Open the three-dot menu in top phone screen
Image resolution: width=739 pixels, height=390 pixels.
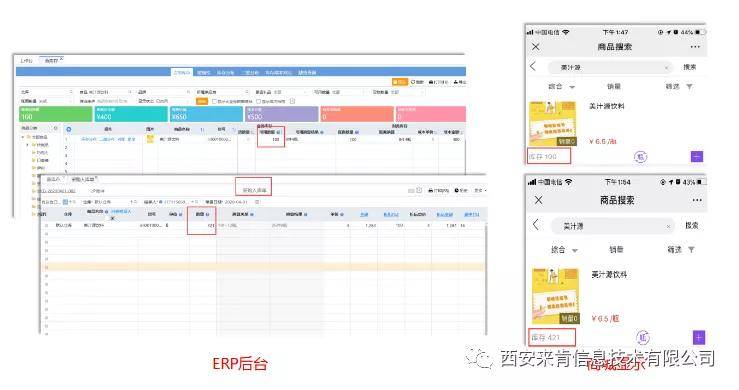click(x=695, y=47)
